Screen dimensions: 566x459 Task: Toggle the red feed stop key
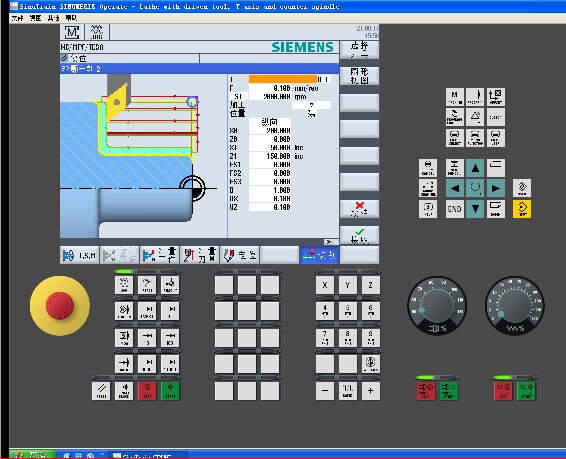pos(503,391)
